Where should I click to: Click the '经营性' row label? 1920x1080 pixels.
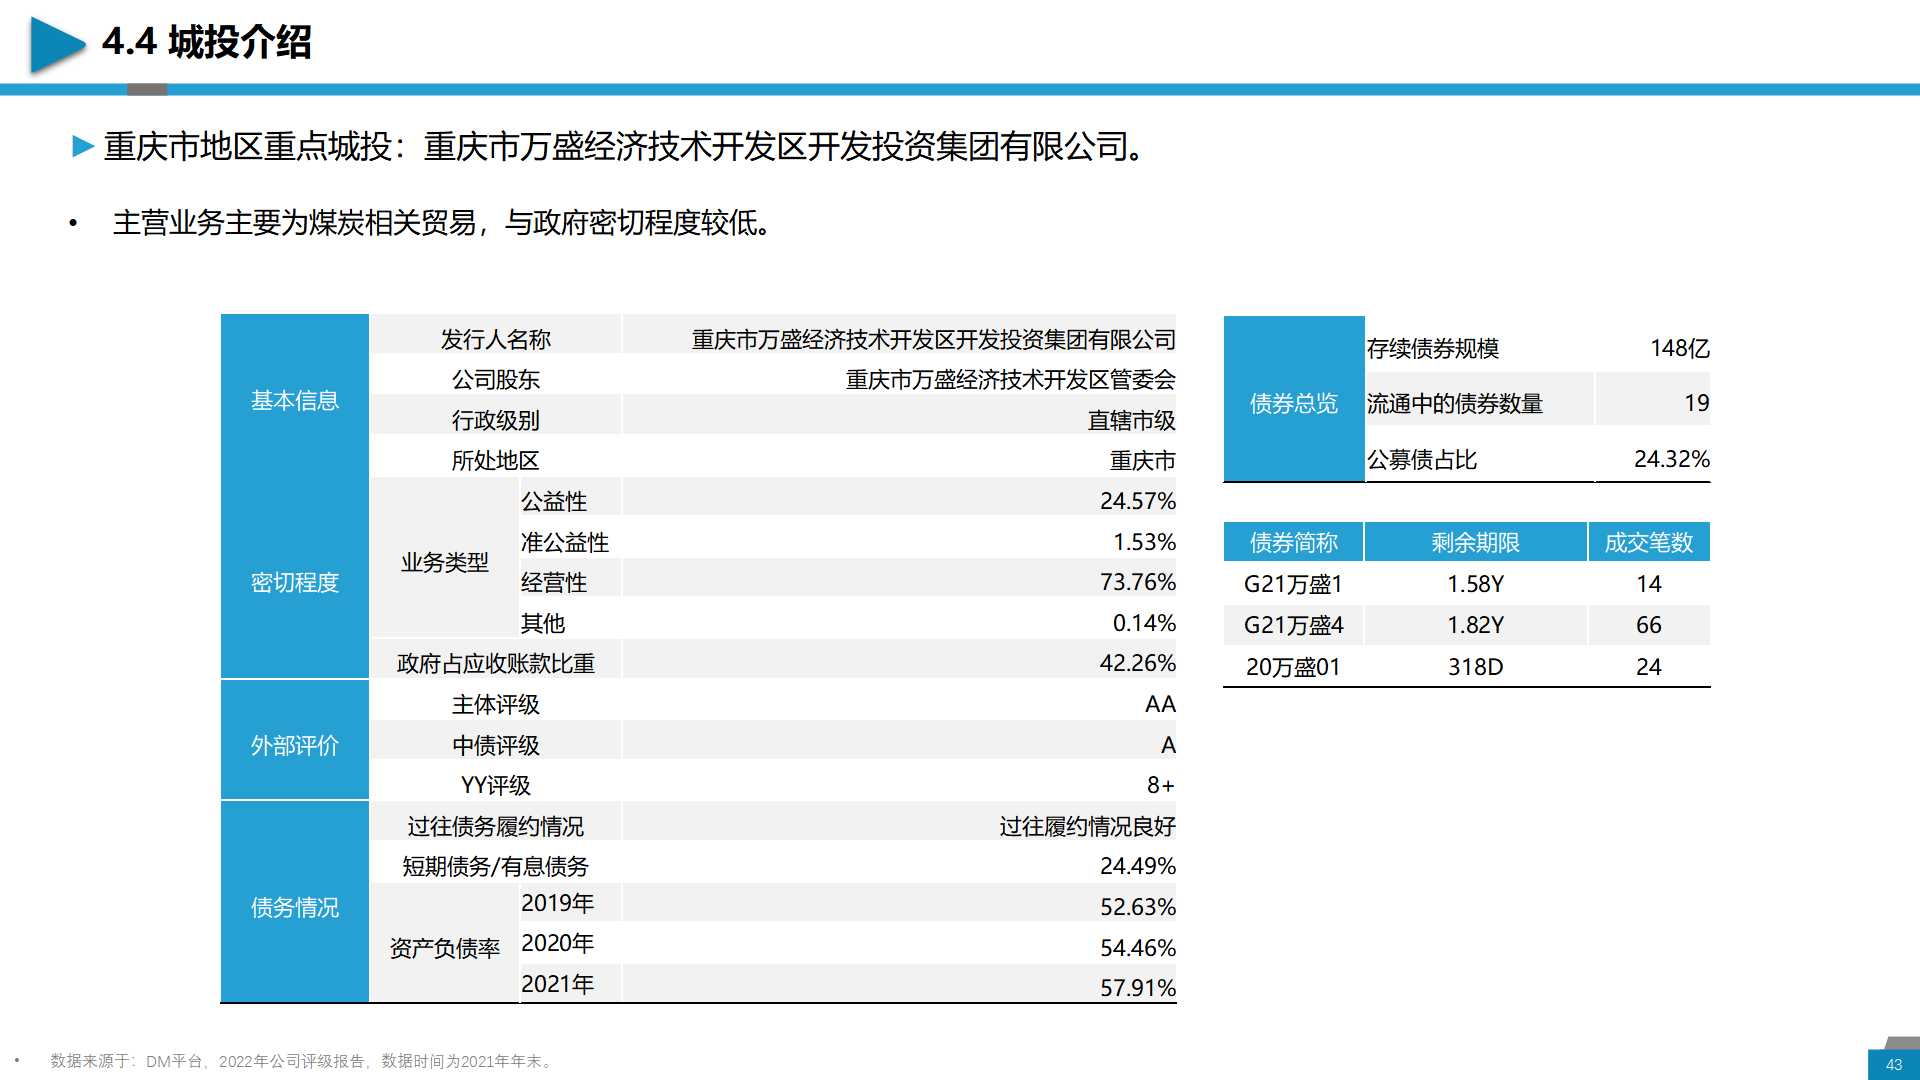(554, 583)
